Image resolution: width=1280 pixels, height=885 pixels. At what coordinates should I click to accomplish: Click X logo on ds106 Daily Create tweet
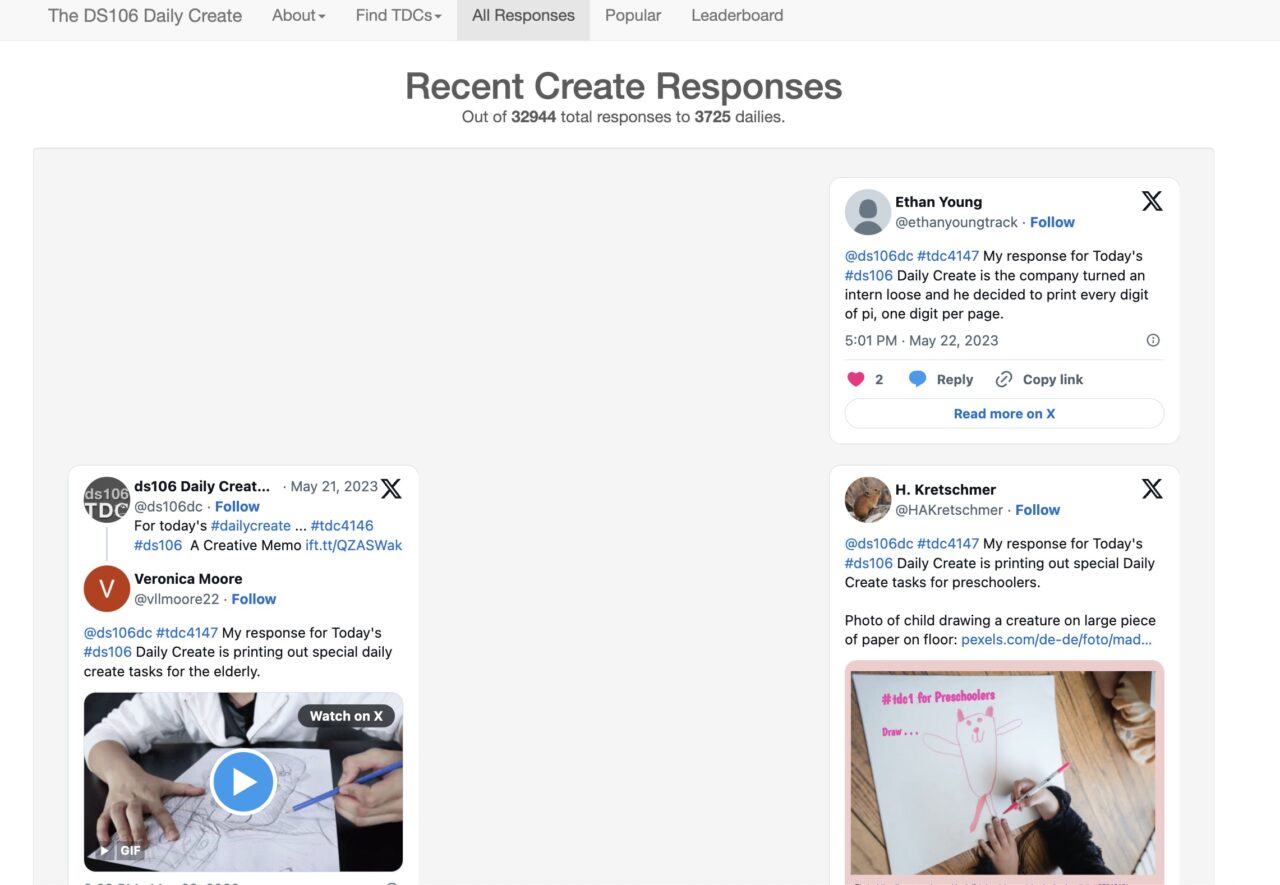[391, 488]
